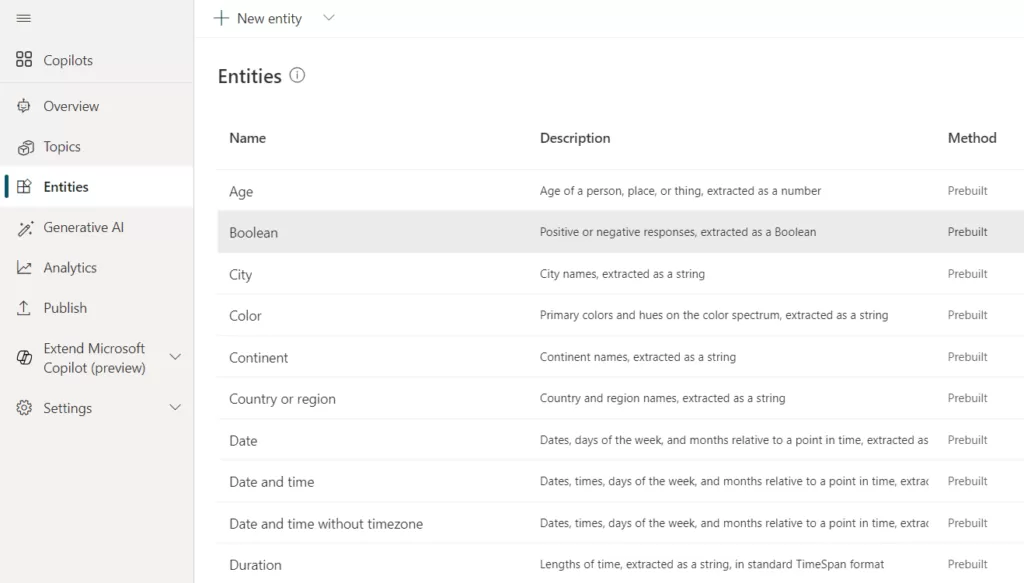Open the New entity dropdown arrow
The image size is (1024, 583).
329,18
